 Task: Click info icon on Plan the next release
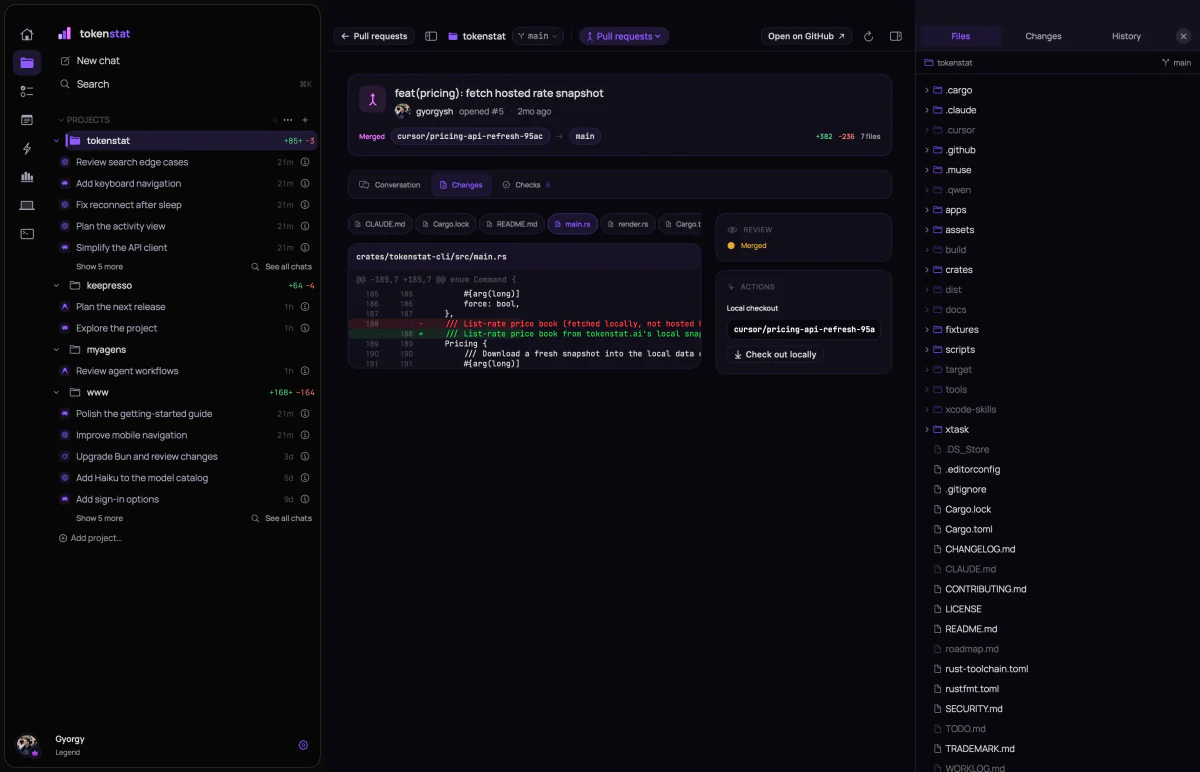(x=305, y=307)
